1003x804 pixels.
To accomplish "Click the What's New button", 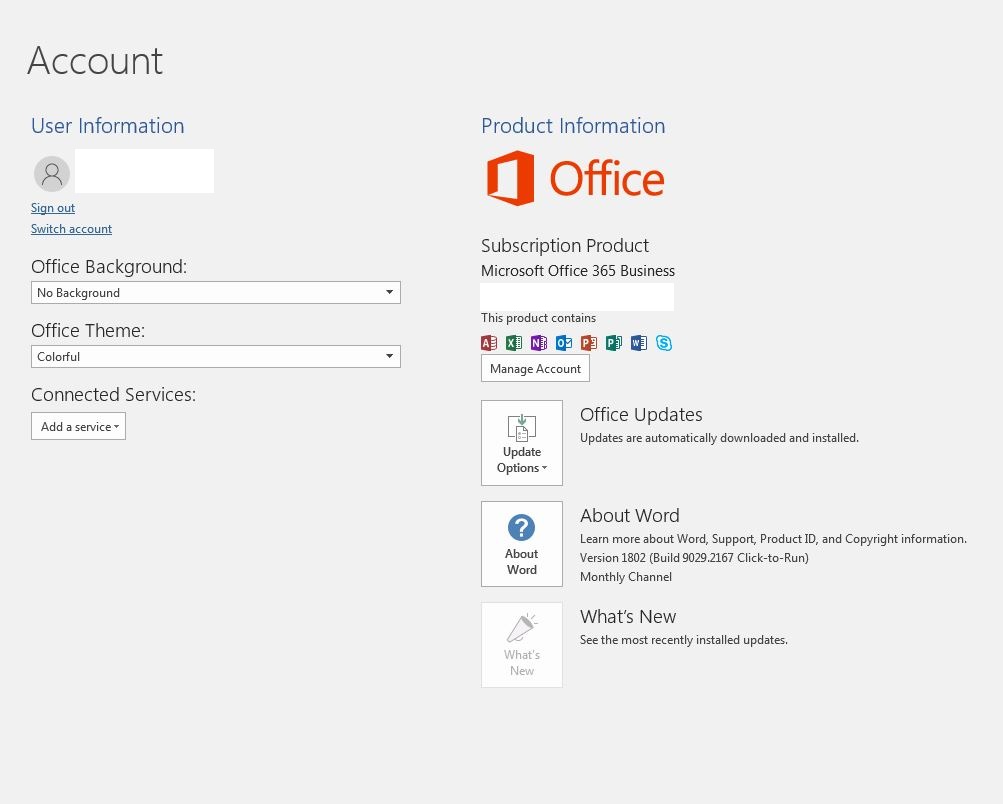I will click(x=522, y=645).
